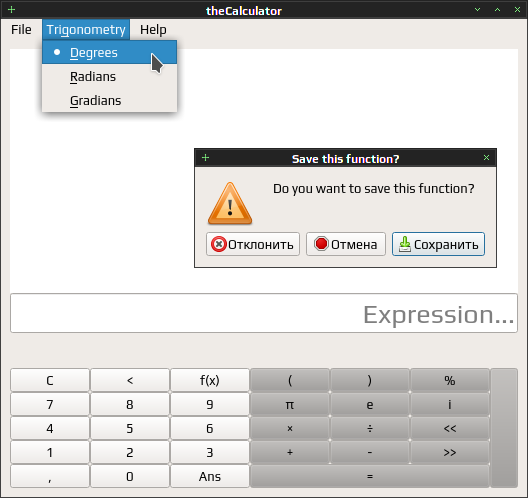Click digit 2 key
Screen dimensions: 528x498
click(130, 453)
